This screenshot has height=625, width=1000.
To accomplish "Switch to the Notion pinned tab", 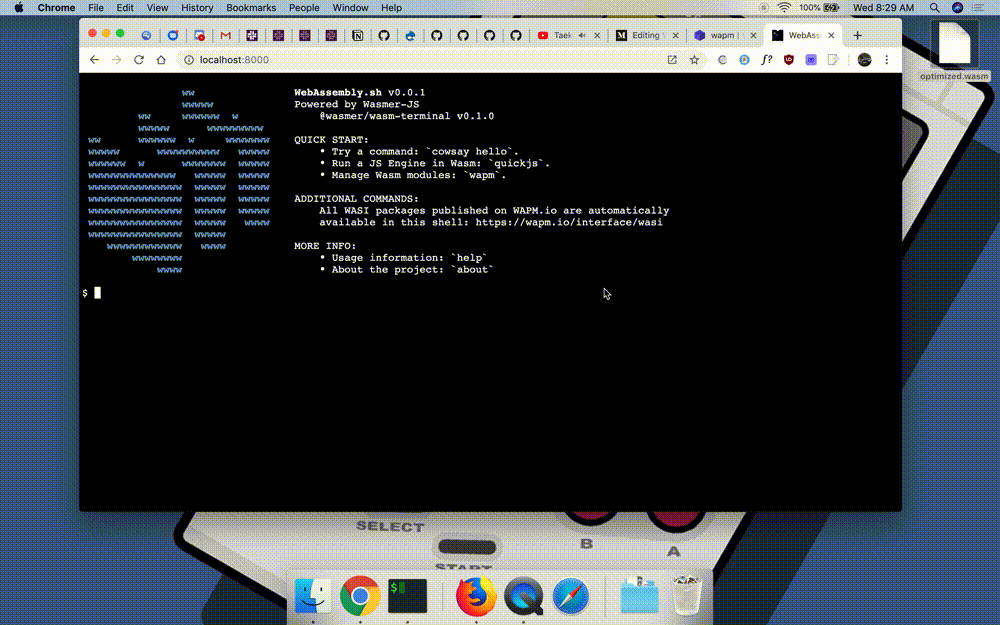I will [358, 35].
